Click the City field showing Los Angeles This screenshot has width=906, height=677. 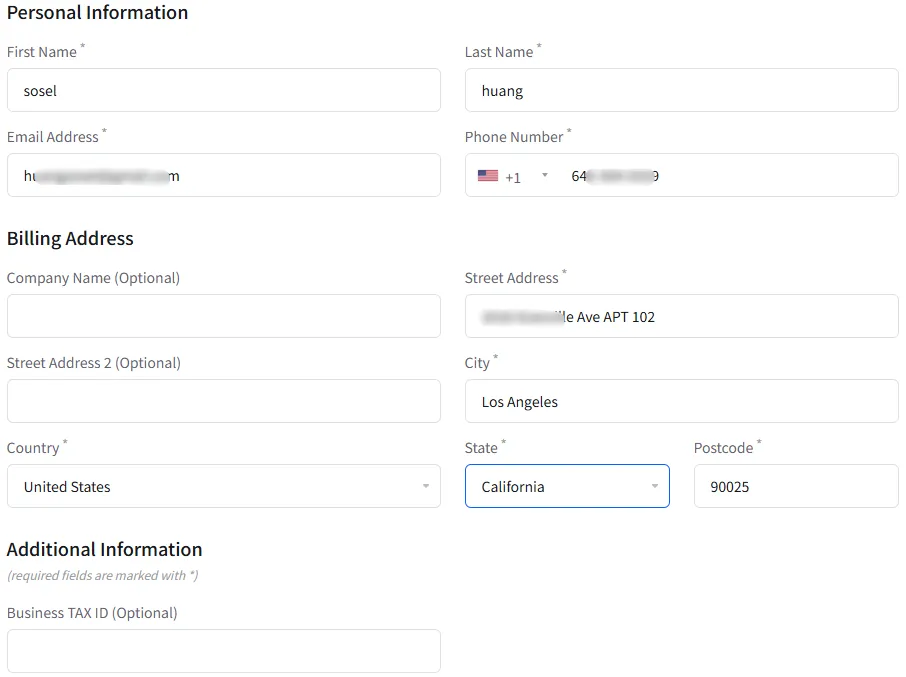681,401
